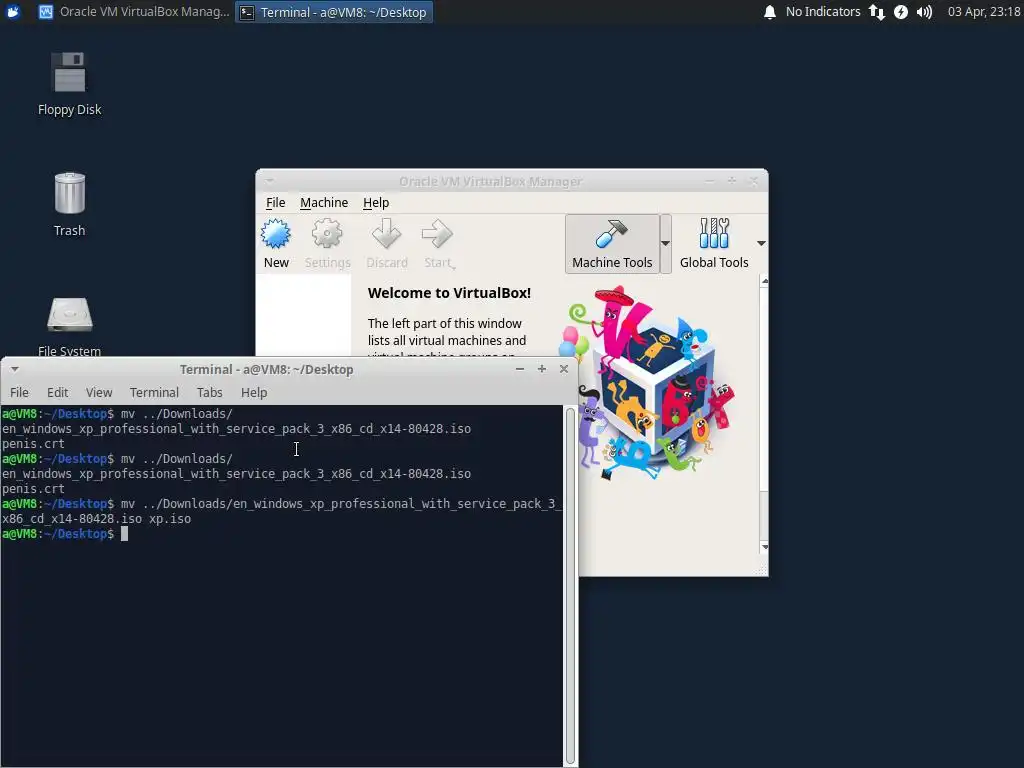Click the Start arrow toolbar icon

[x=437, y=234]
